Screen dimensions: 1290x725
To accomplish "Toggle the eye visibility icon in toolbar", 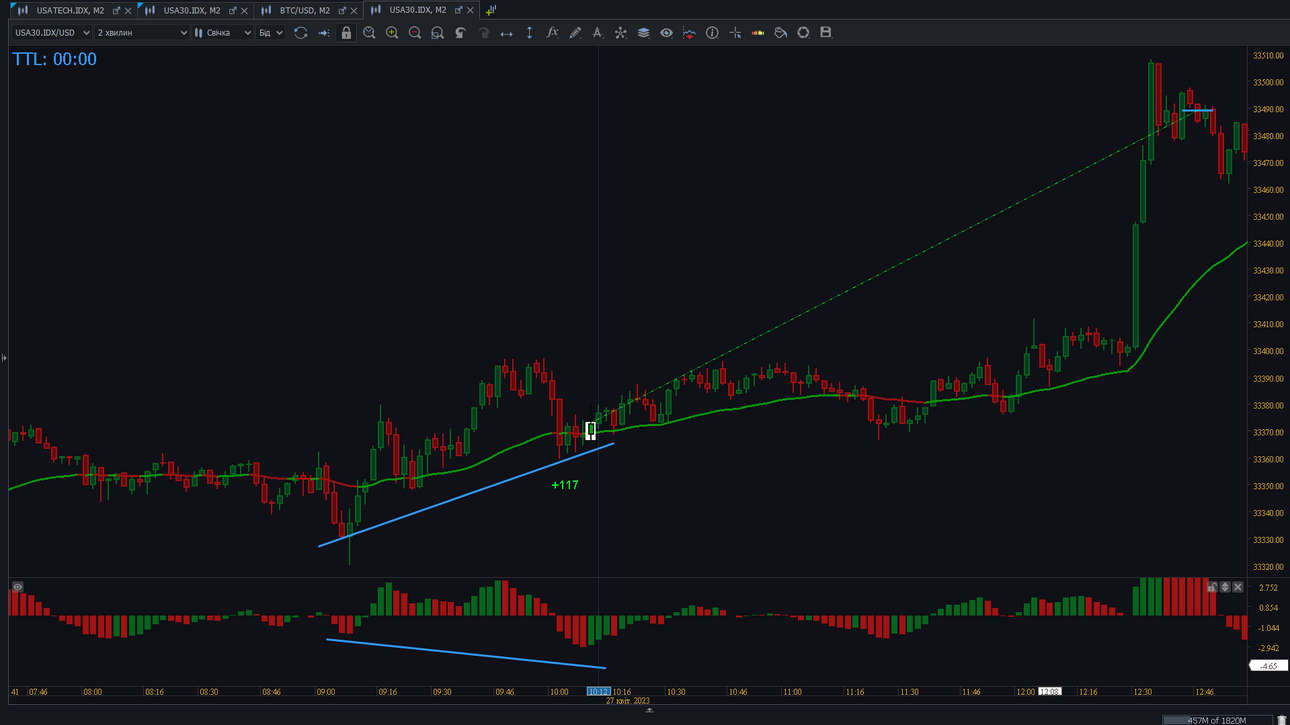I will tap(666, 33).
